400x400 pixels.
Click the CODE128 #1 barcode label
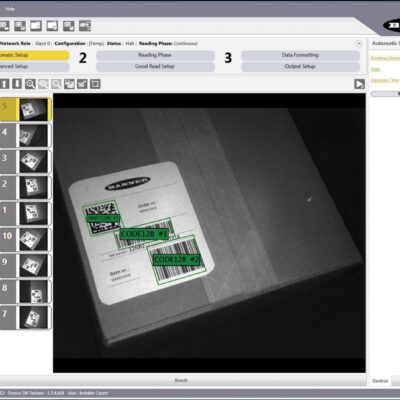coord(144,234)
